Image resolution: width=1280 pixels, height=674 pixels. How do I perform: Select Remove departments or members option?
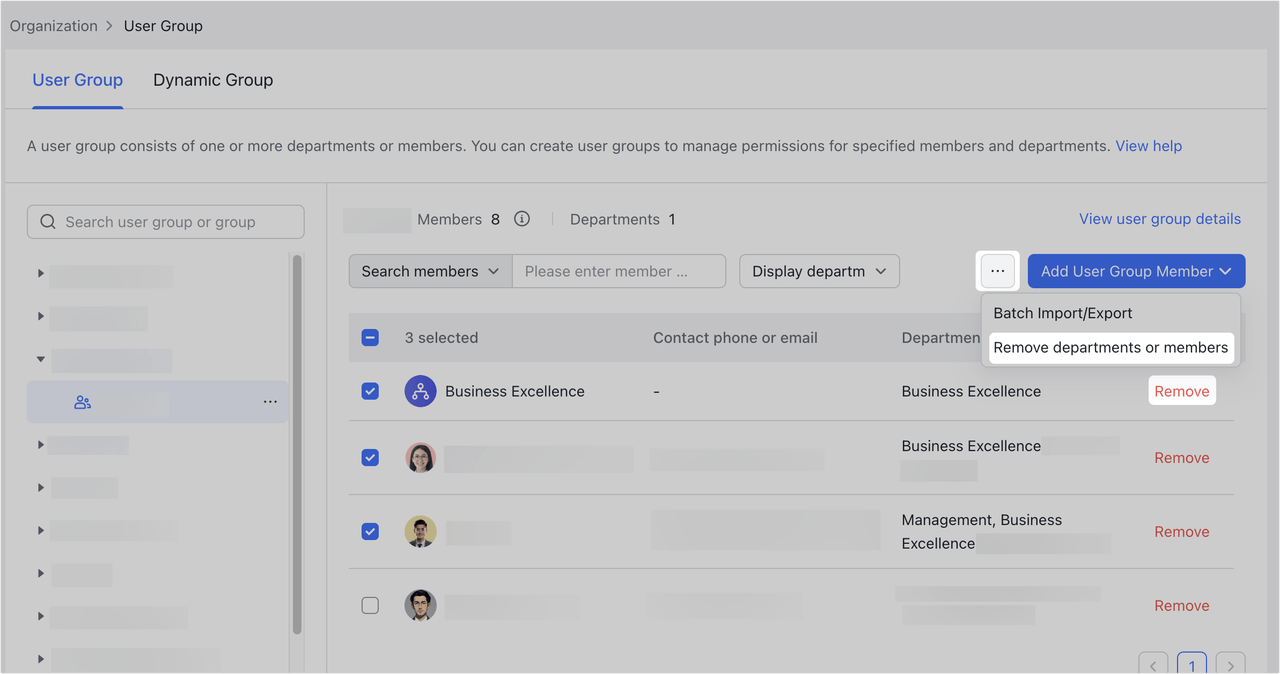pyautogui.click(x=1110, y=347)
